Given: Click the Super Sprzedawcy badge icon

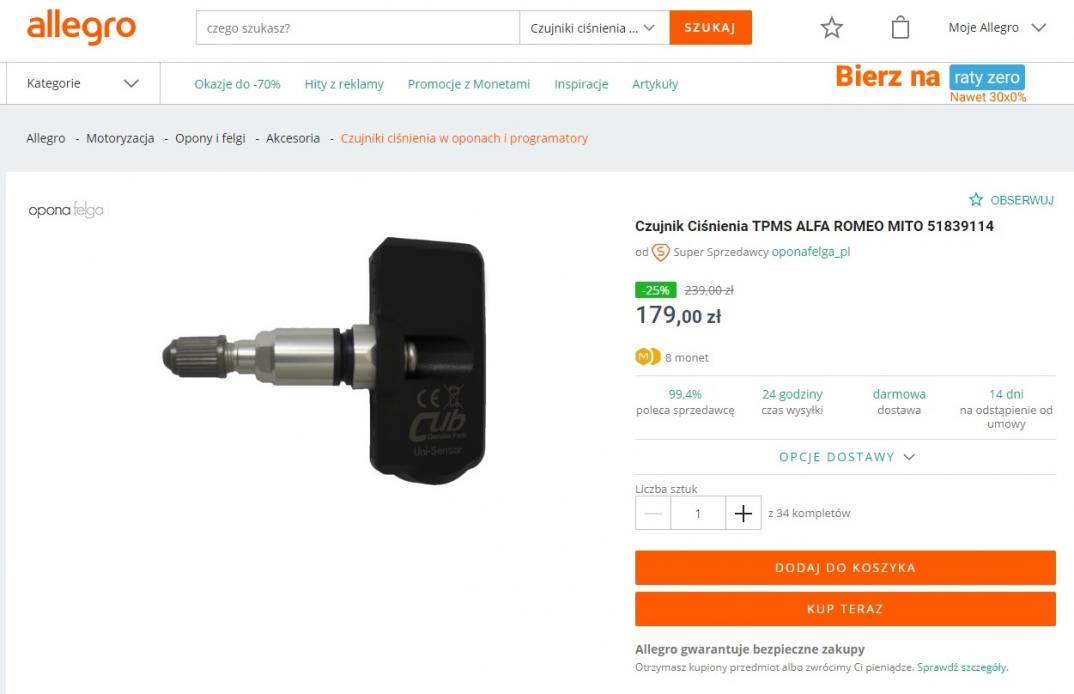Looking at the screenshot, I should coord(660,252).
